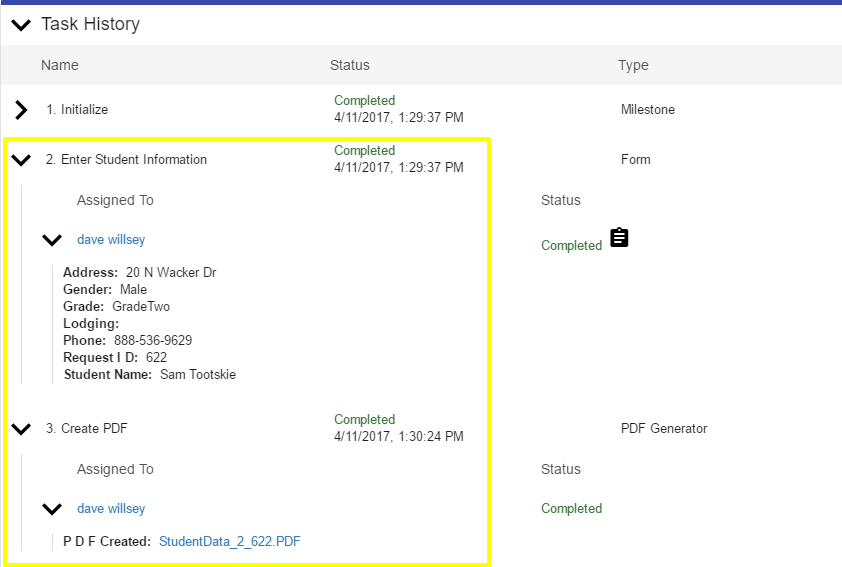Click the Student Name value Sam Tootskie
Image resolution: width=842 pixels, height=567 pixels.
pos(198,374)
